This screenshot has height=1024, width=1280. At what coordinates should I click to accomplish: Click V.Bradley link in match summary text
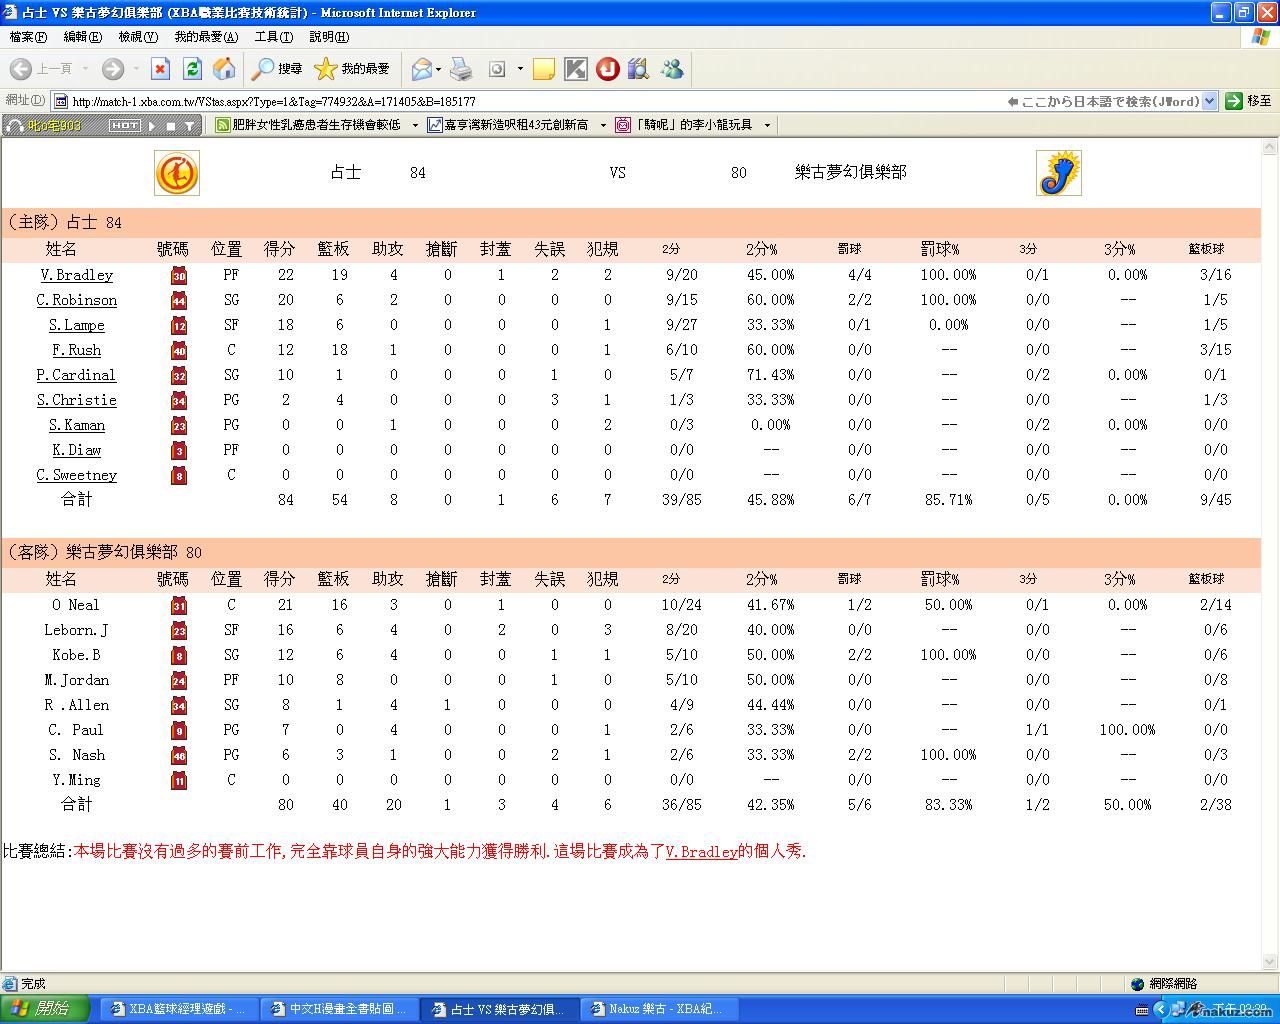coord(702,852)
